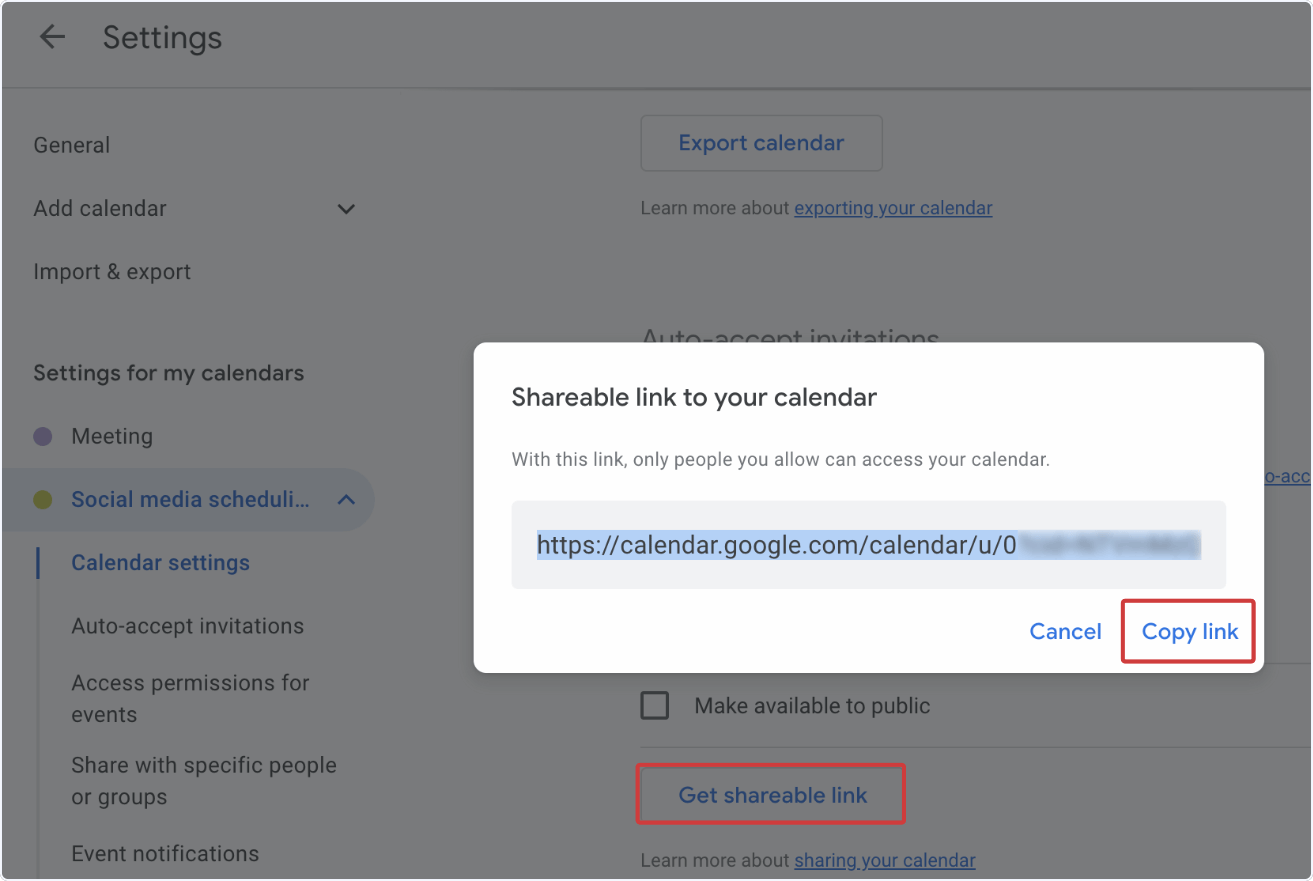The image size is (1313, 881).
Task: Expand the Add calendar dropdown arrow
Action: tap(346, 208)
